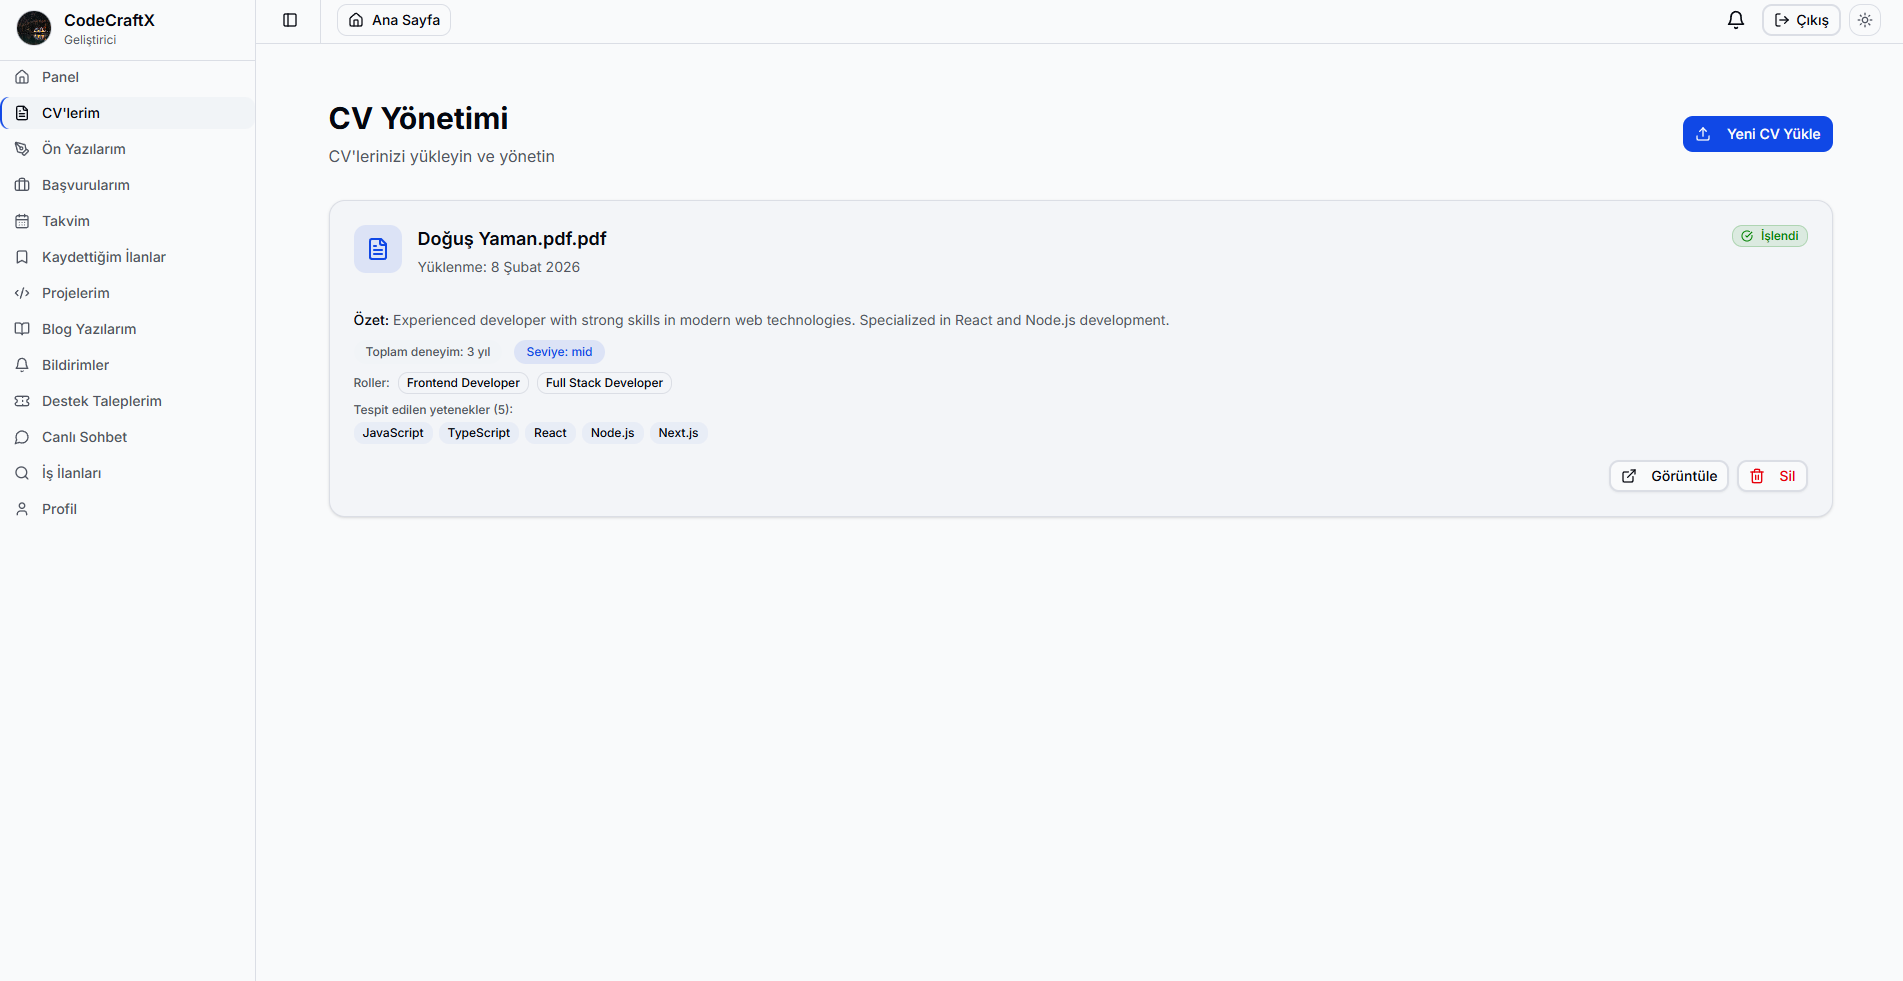The image size is (1903, 981).
Task: Open the Takvim calendar section
Action: (65, 220)
